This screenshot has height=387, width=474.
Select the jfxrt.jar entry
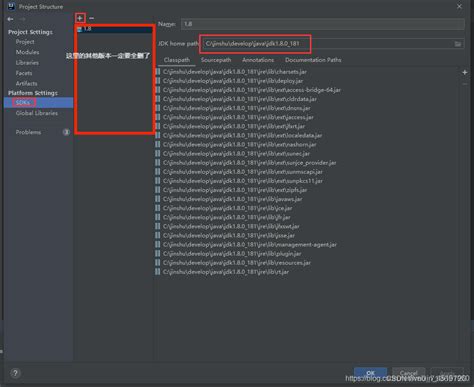230,126
